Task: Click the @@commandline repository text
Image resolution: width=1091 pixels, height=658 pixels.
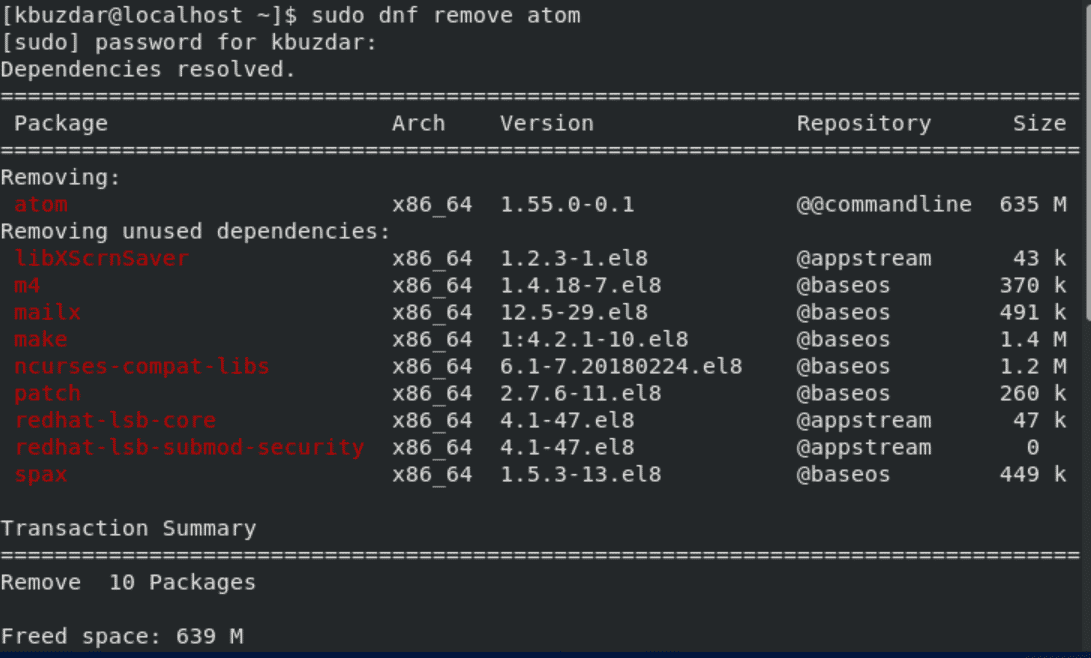Action: pyautogui.click(x=884, y=204)
